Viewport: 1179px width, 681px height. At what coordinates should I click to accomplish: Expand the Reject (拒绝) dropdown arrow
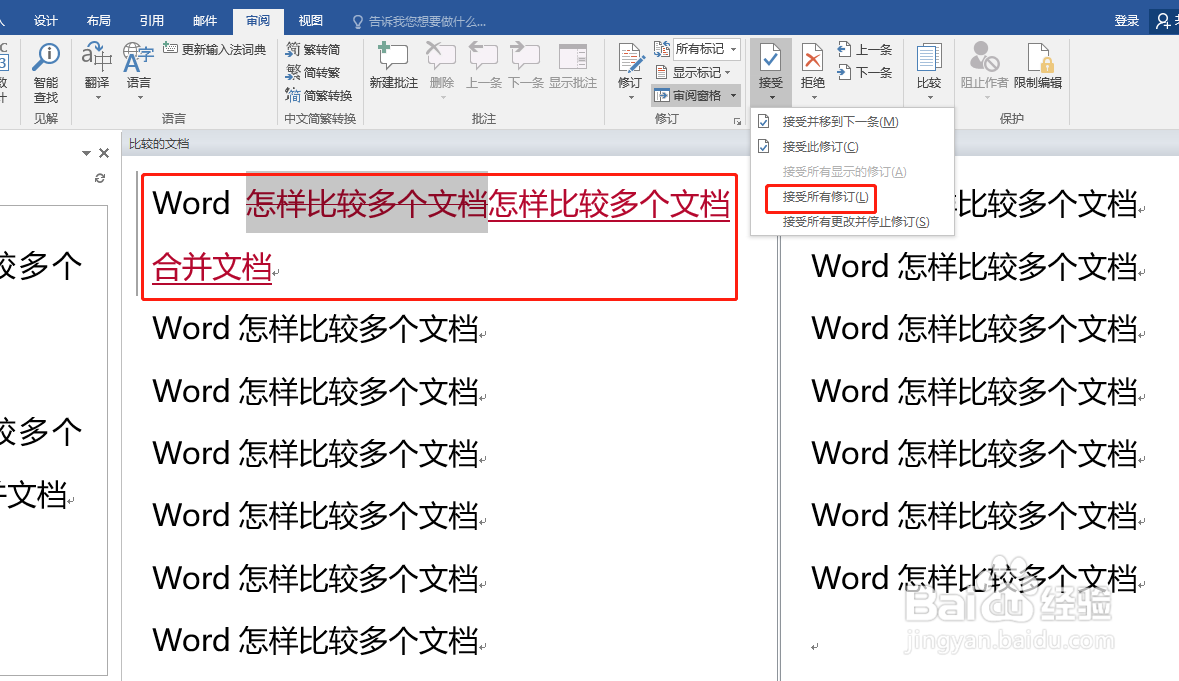click(x=814, y=98)
